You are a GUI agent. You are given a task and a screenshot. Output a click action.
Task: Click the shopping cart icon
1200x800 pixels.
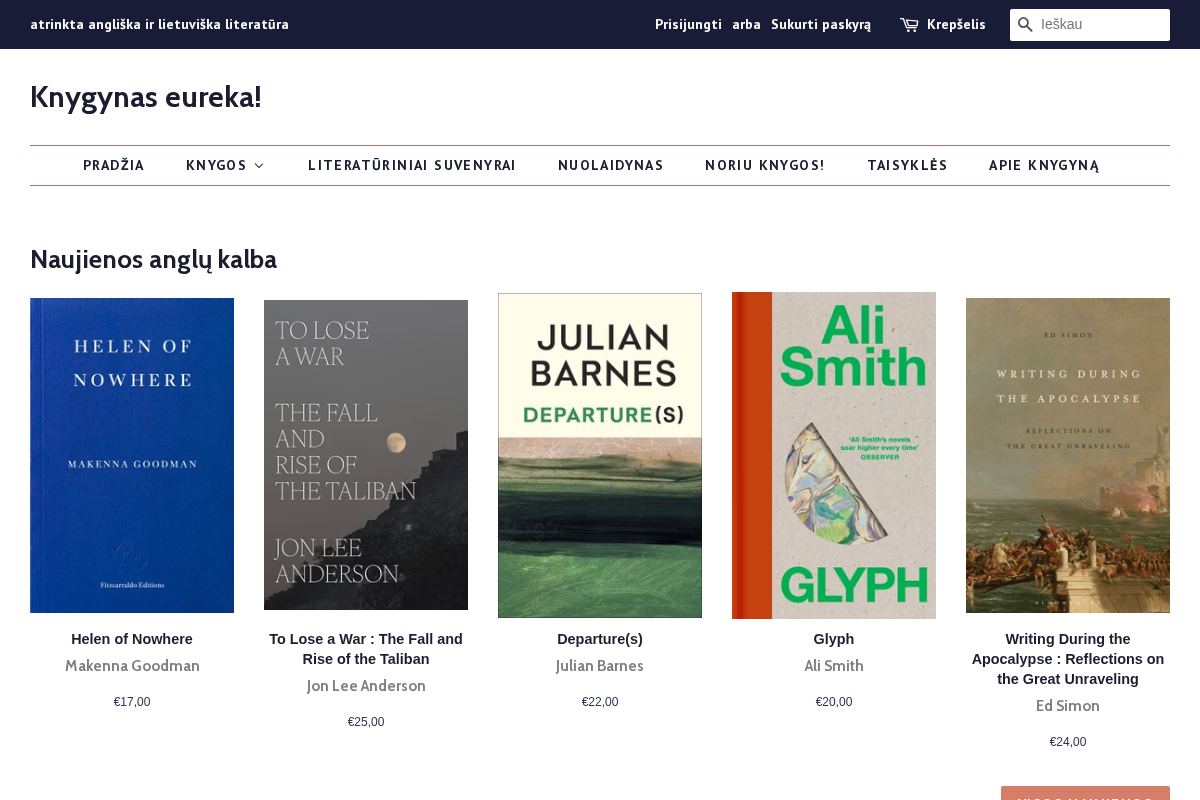909,25
